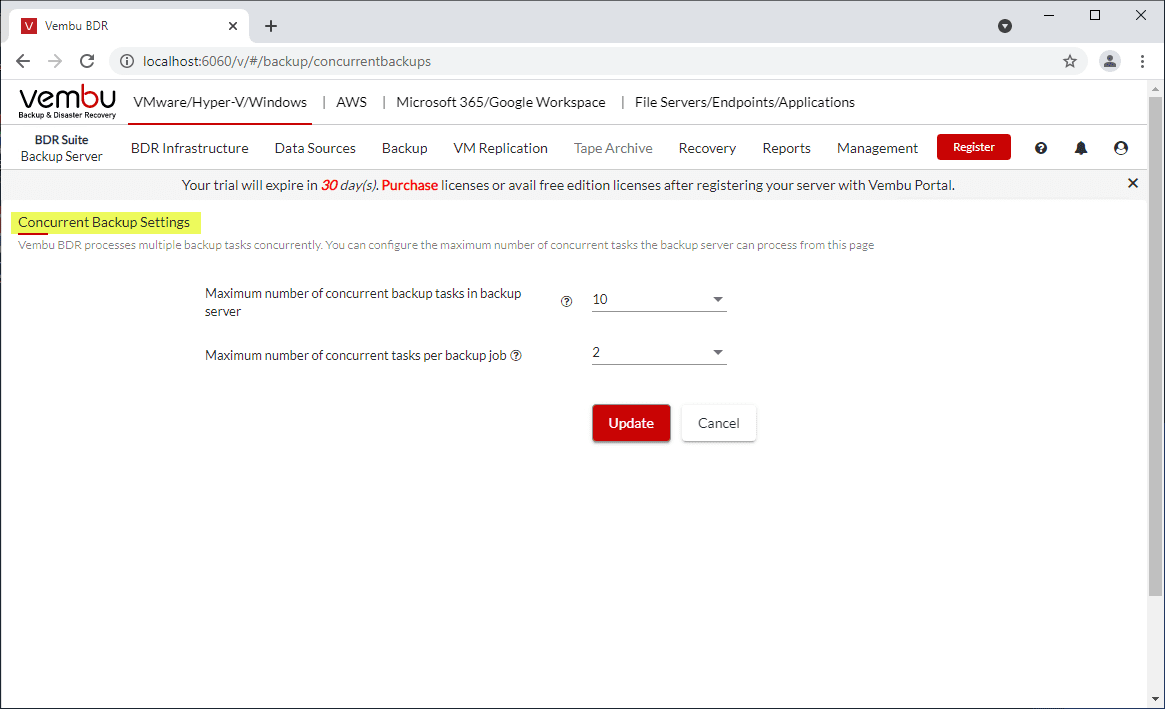1165x709 pixels.
Task: Open the maximum concurrent backup tasks dropdown showing 10
Action: coord(659,300)
